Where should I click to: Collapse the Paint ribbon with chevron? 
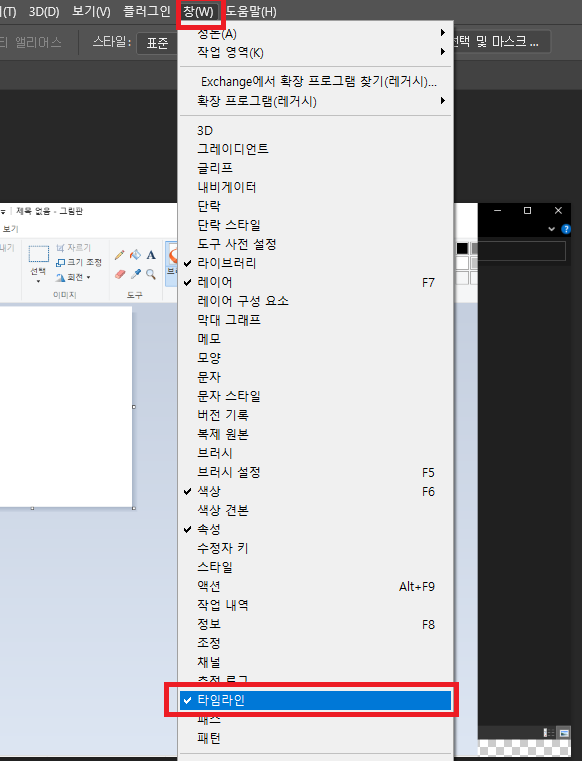[x=551, y=229]
